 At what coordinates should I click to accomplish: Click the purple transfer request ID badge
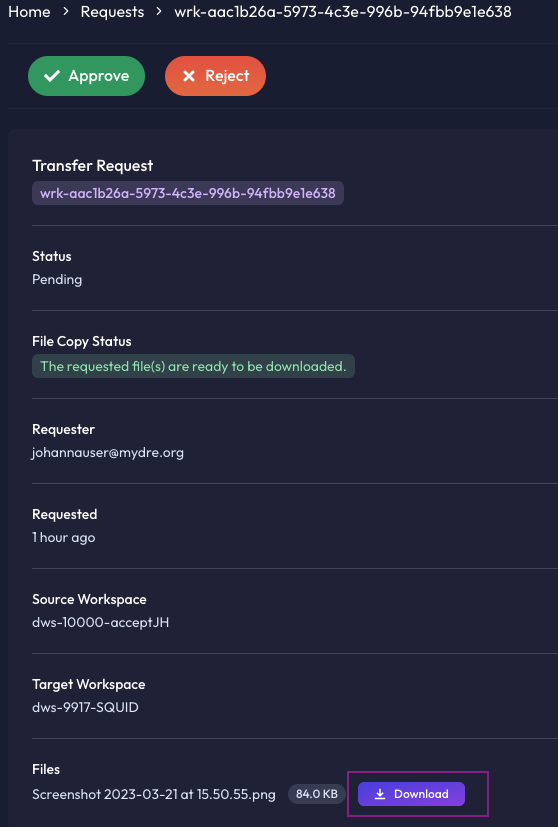tap(188, 193)
